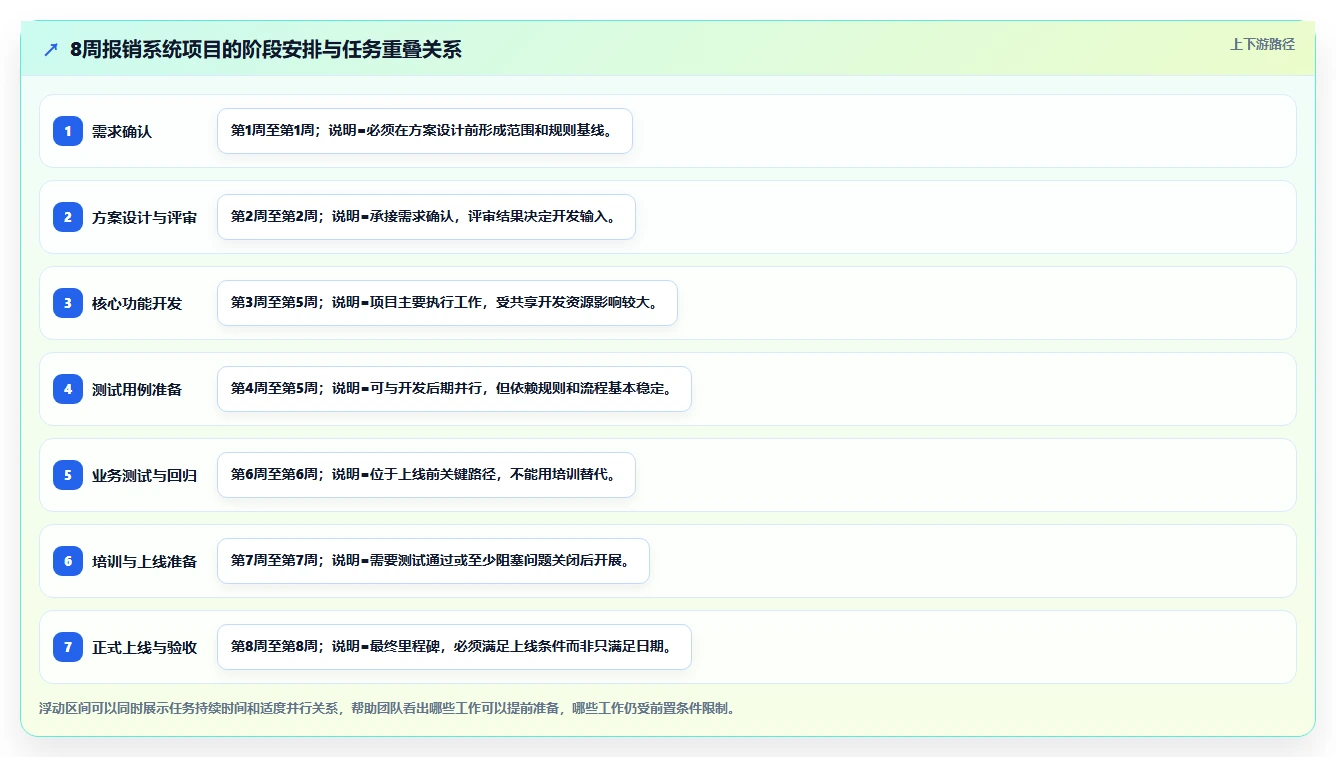
Task: Click number badge 4 for 测试用例准备
Action: [x=68, y=389]
